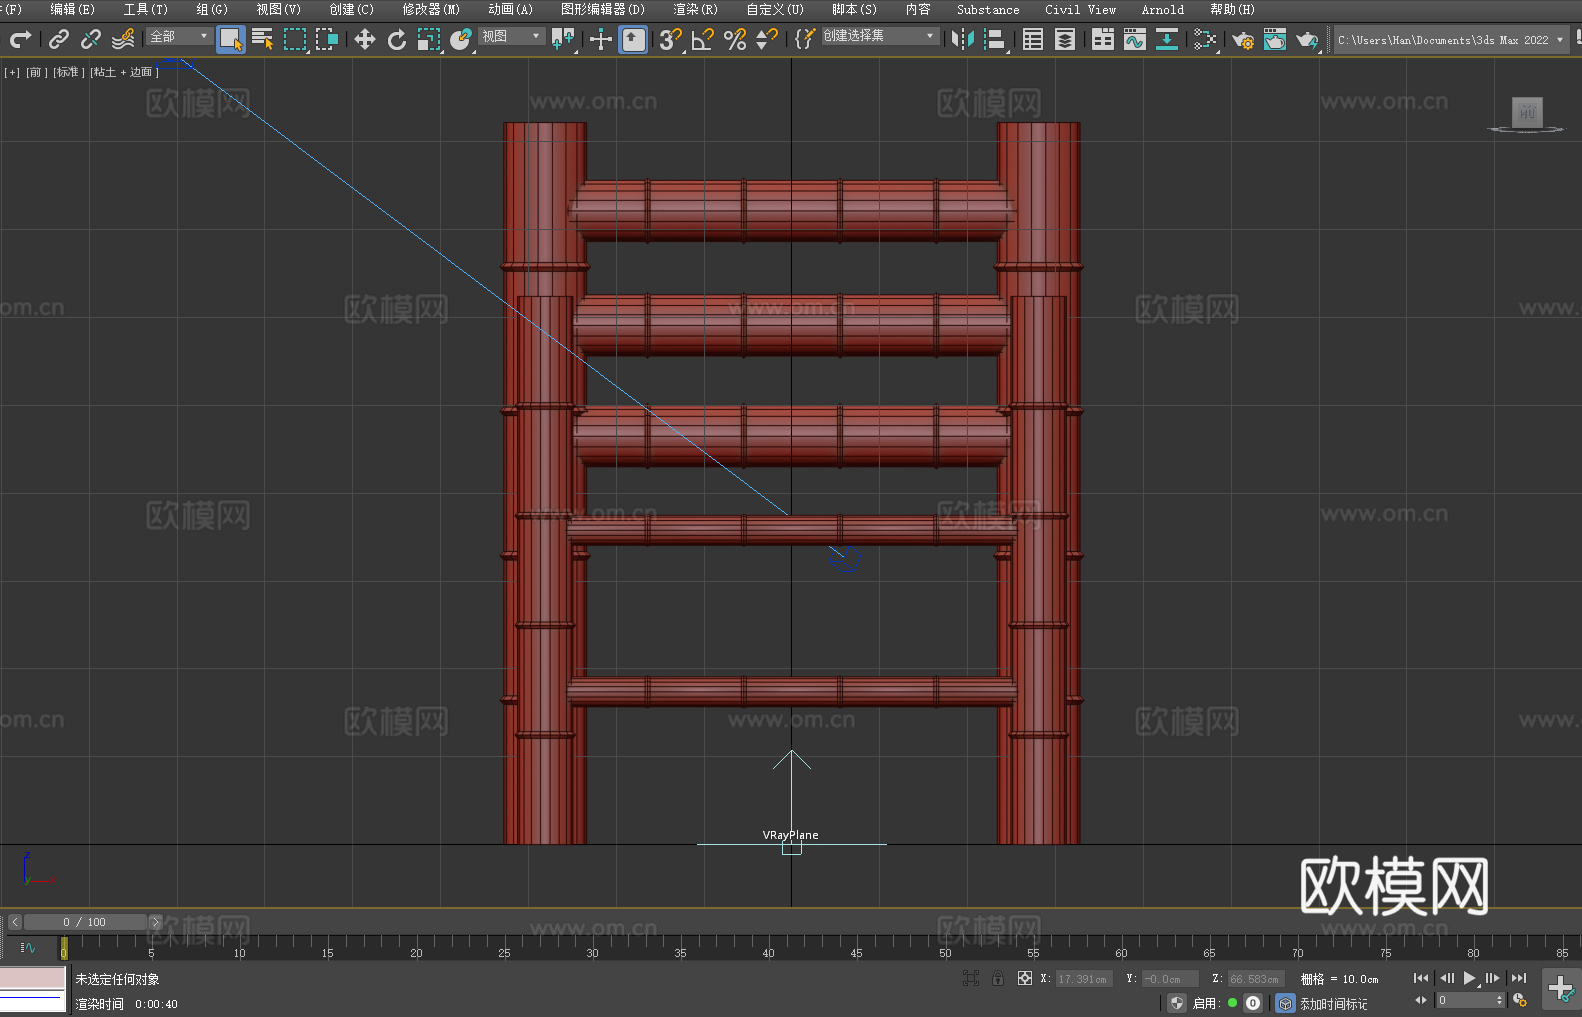The image size is (1582, 1017).
Task: Open Render Setup teapot-gear icon
Action: (x=1243, y=39)
